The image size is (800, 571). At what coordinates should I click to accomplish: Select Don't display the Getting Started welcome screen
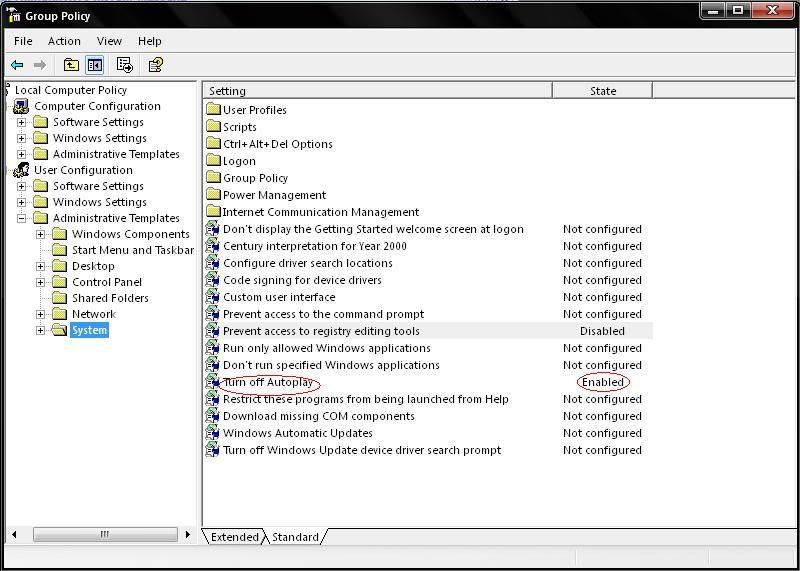click(373, 229)
